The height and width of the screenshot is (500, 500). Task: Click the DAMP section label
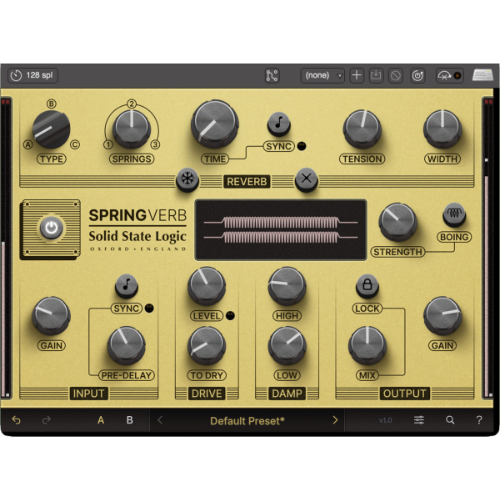(287, 393)
